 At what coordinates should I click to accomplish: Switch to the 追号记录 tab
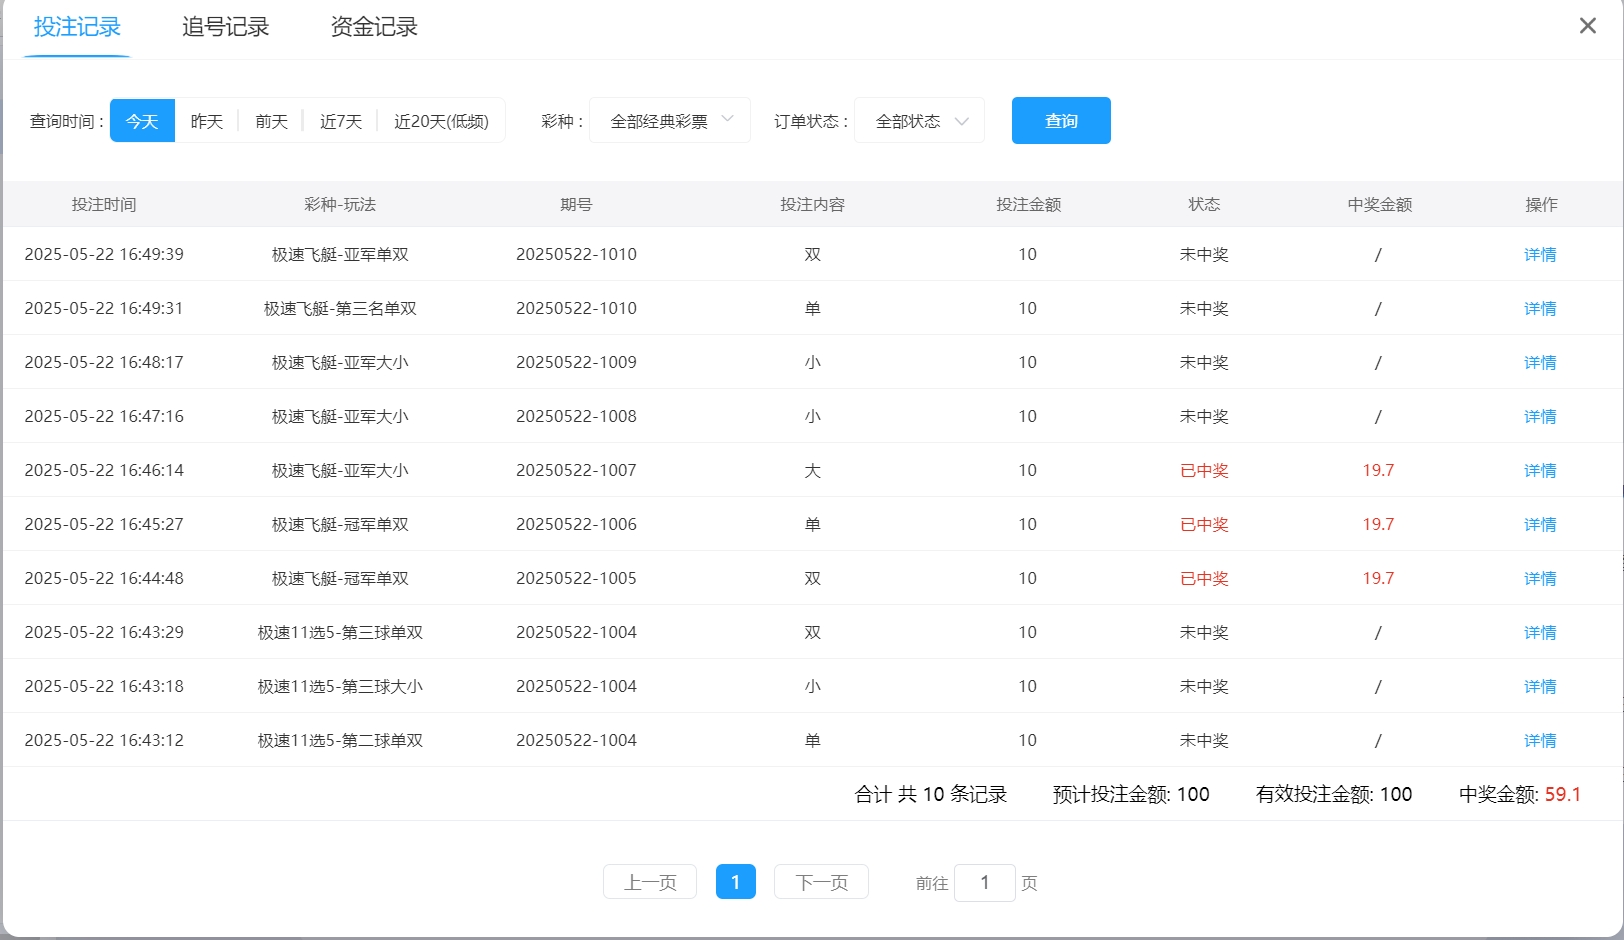225,27
